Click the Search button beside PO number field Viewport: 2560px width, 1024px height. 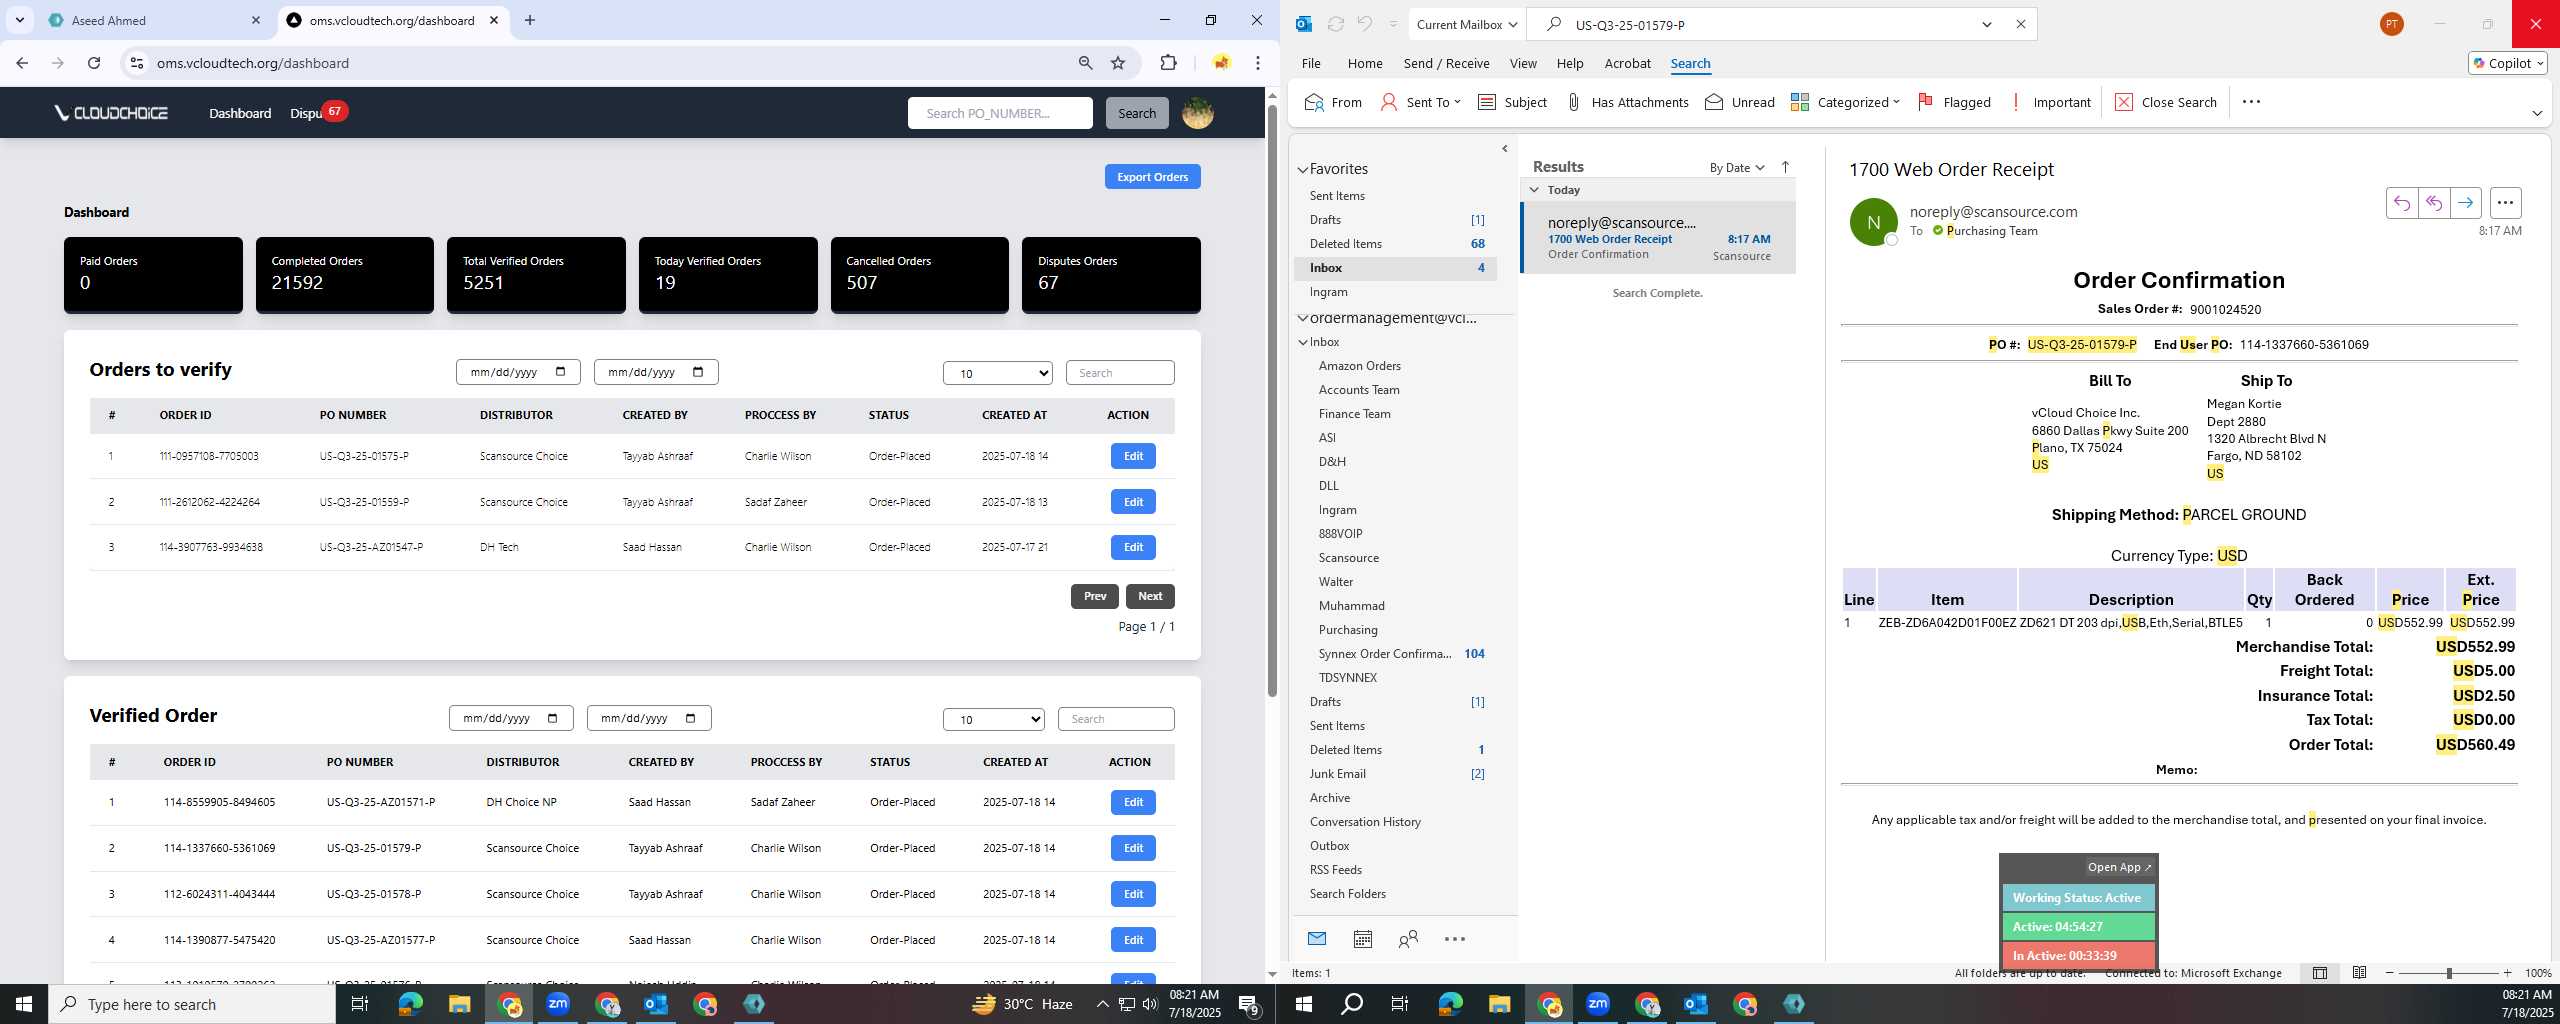[x=1136, y=113]
